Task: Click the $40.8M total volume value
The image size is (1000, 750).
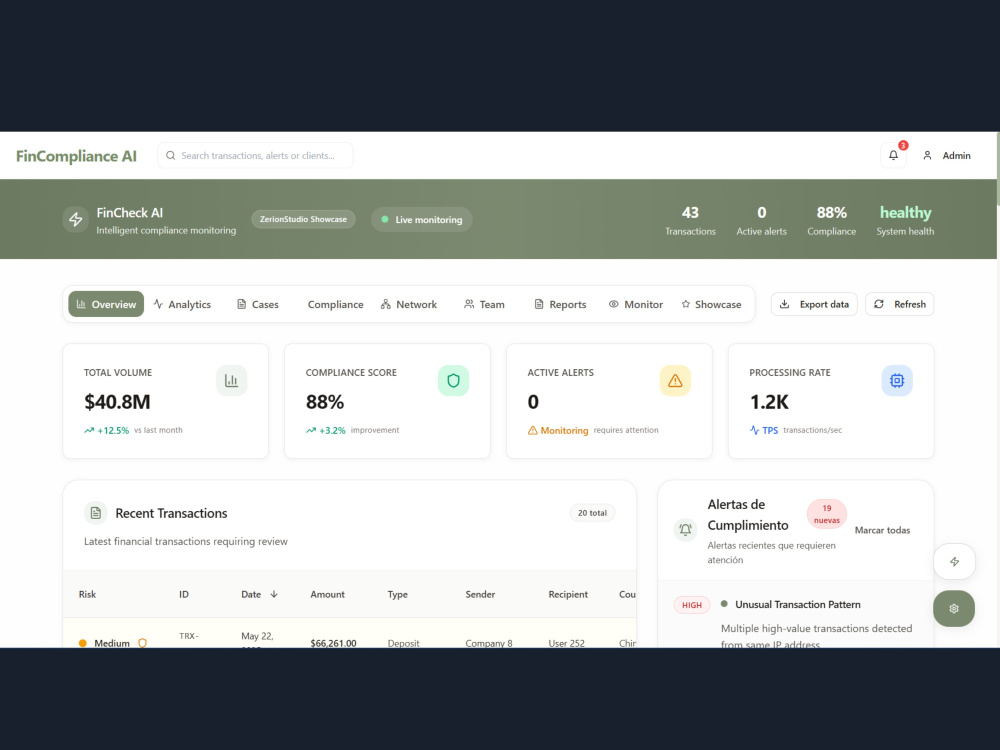Action: pyautogui.click(x=117, y=402)
